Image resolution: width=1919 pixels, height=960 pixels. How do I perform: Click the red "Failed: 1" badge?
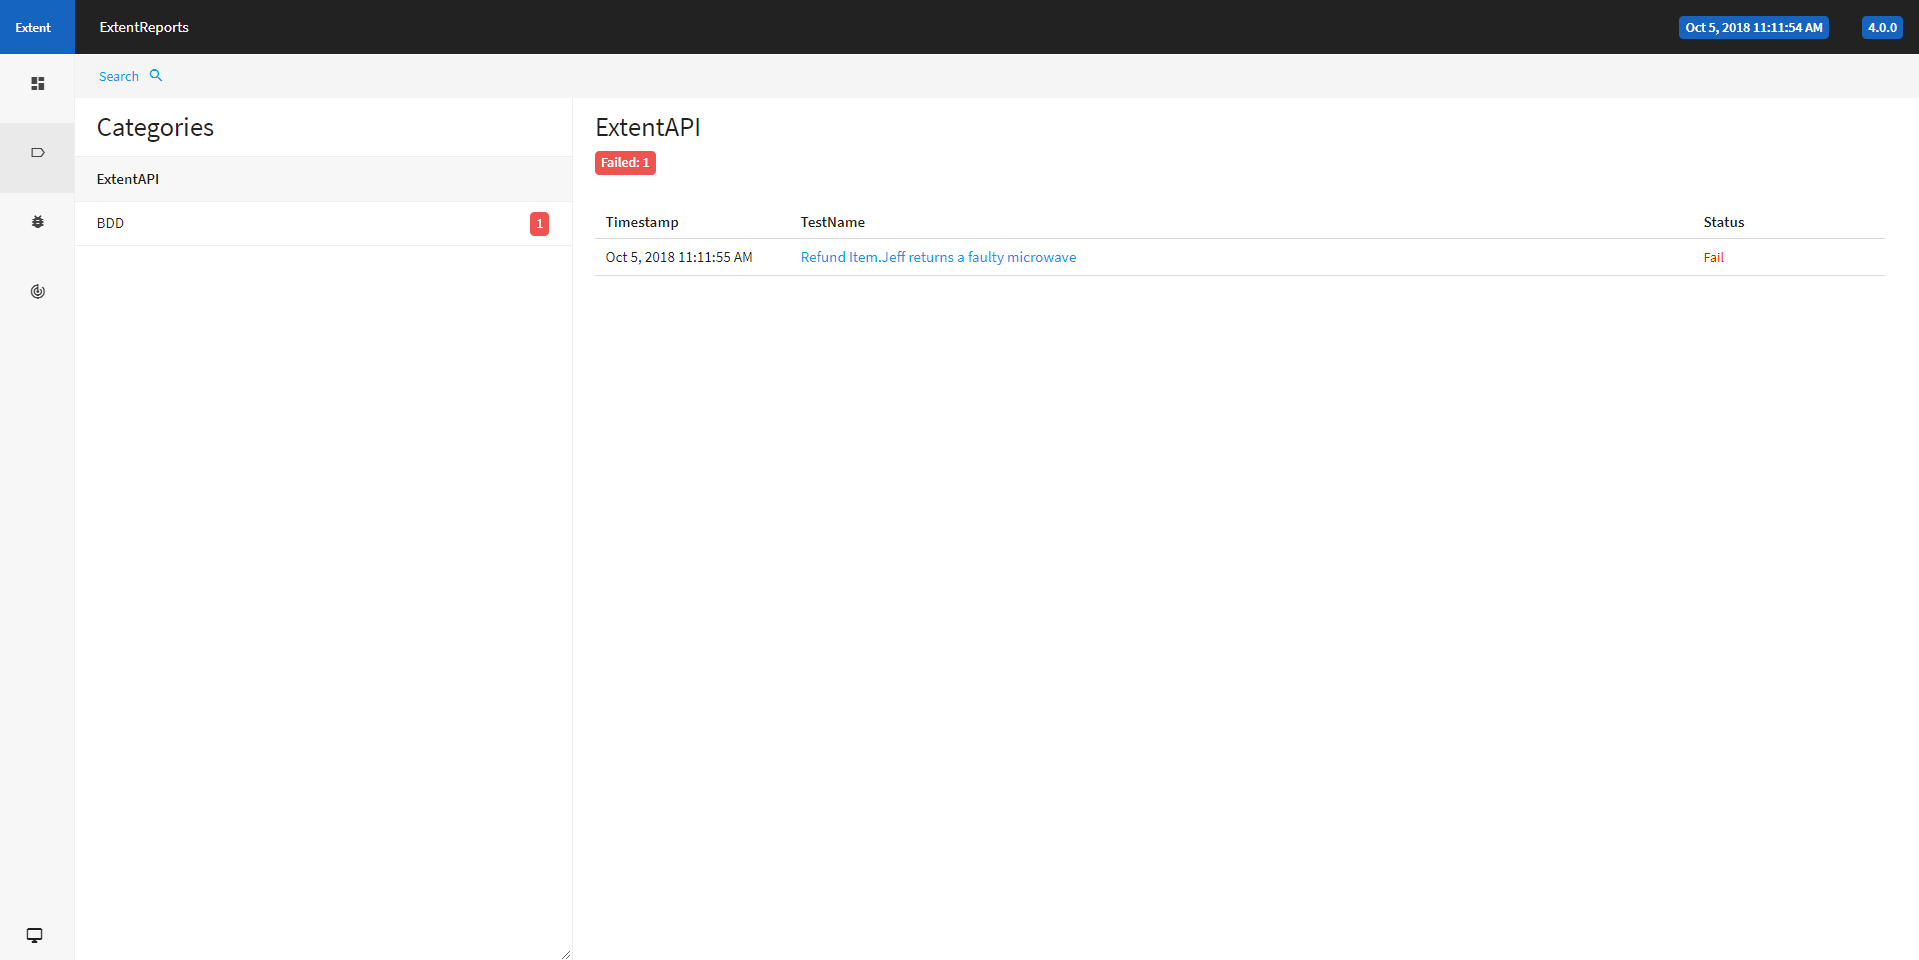point(625,163)
